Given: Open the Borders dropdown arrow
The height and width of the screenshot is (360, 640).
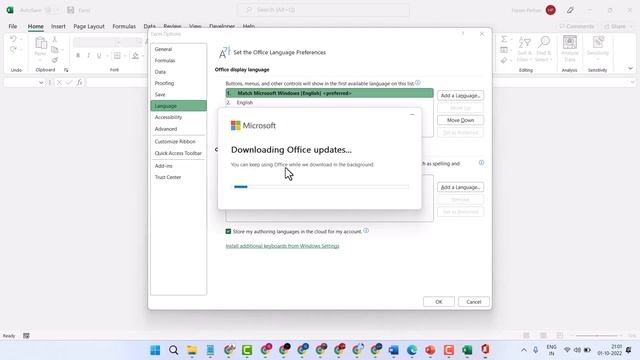Looking at the screenshot, I should pos(124,56).
